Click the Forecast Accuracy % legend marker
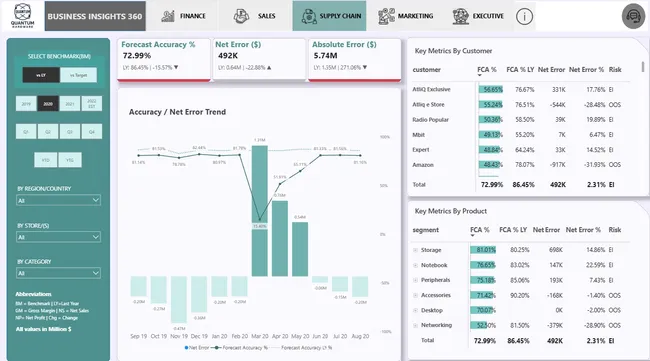This screenshot has height=361, width=650. 216,348
